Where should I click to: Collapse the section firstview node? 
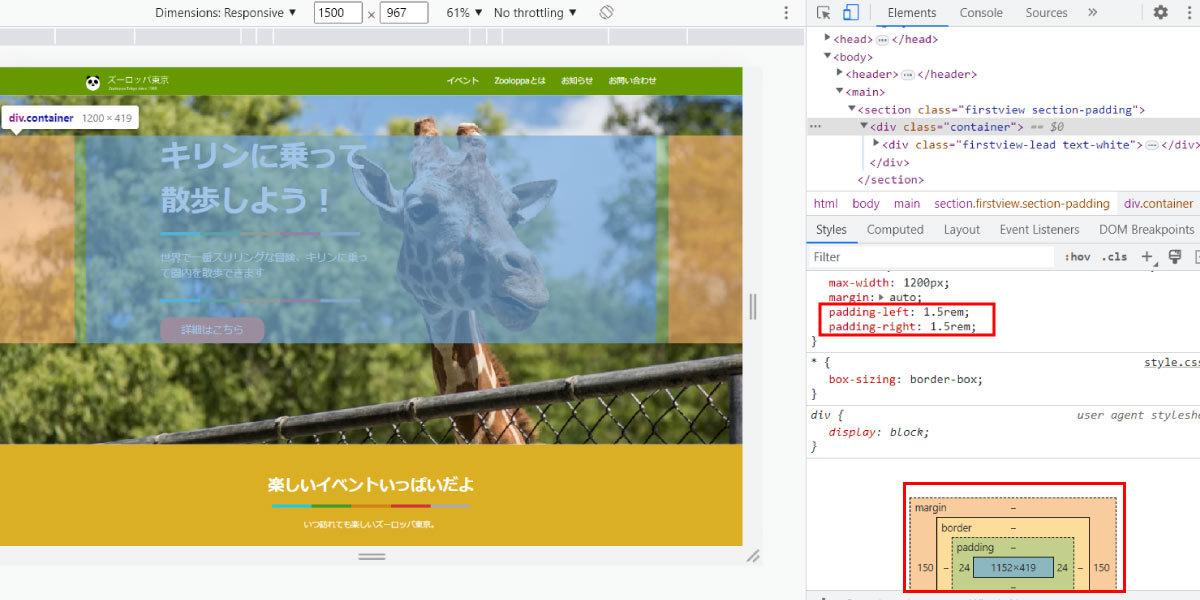click(852, 110)
